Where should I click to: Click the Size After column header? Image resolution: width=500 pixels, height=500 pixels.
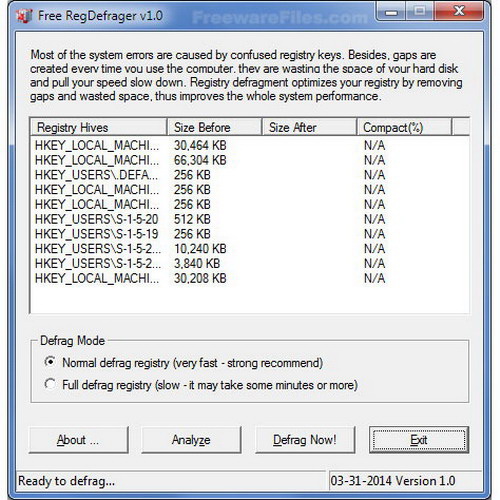coord(309,127)
